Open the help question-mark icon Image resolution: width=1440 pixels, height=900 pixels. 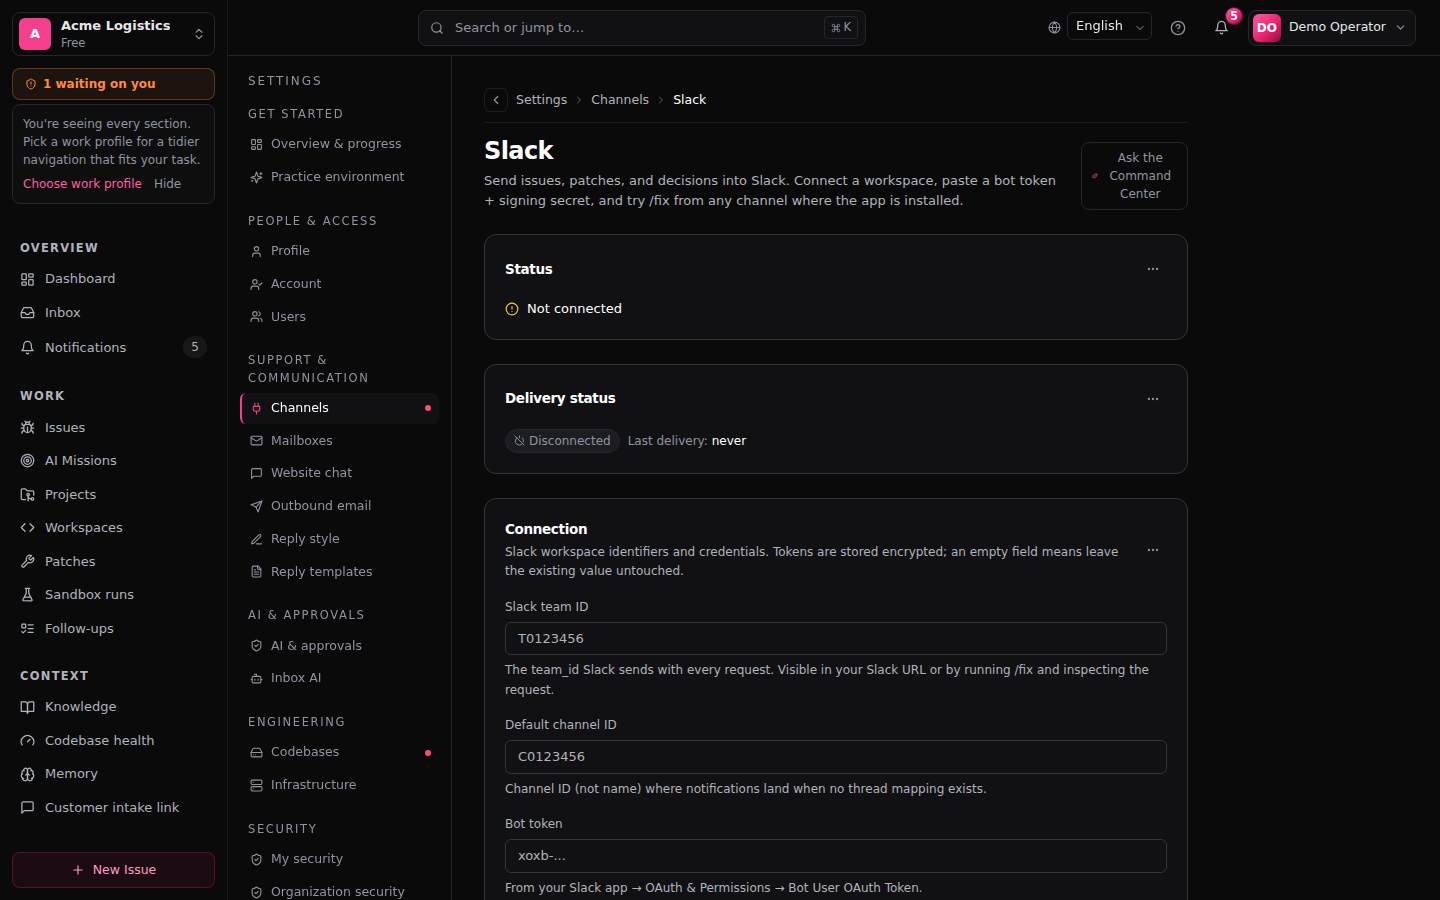[1178, 28]
